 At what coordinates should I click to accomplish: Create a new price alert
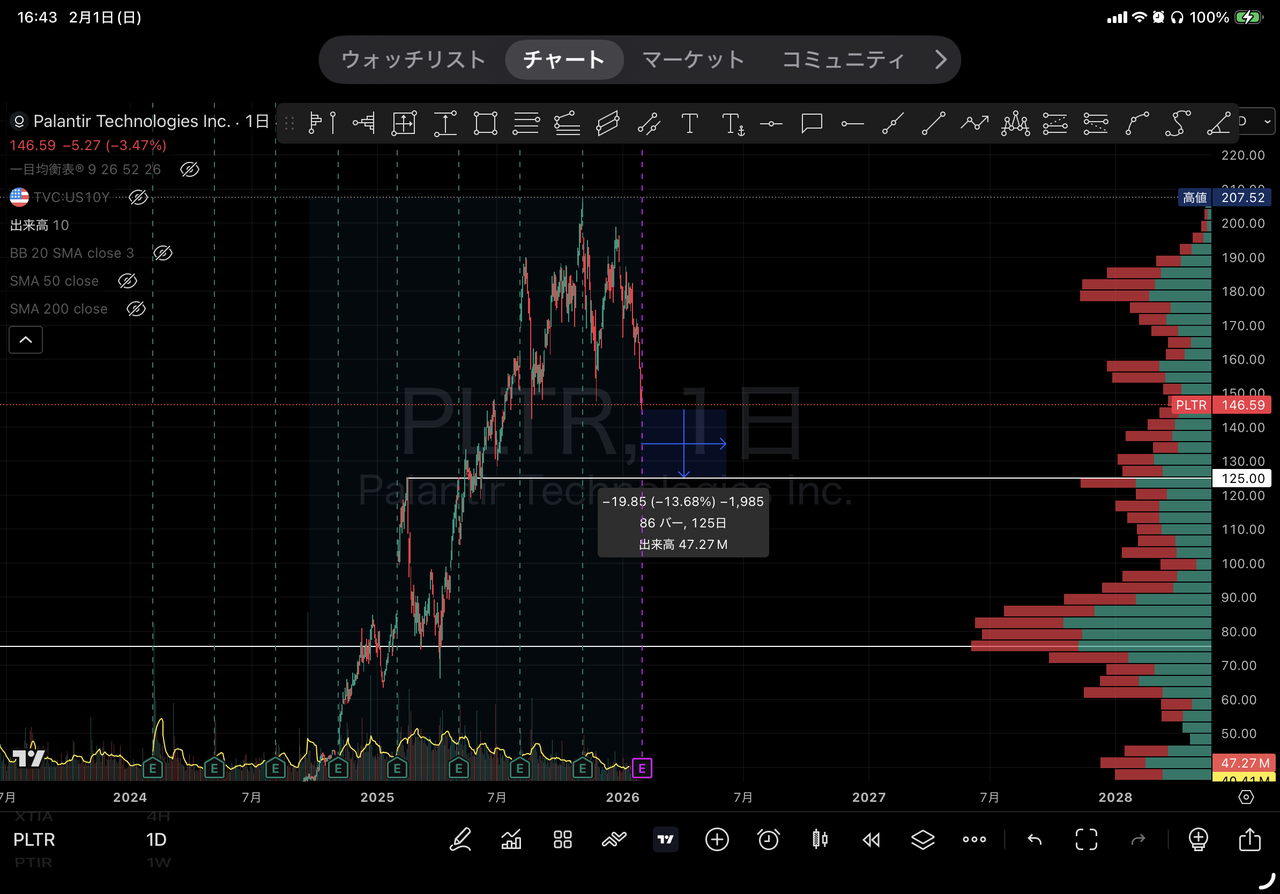pos(768,840)
